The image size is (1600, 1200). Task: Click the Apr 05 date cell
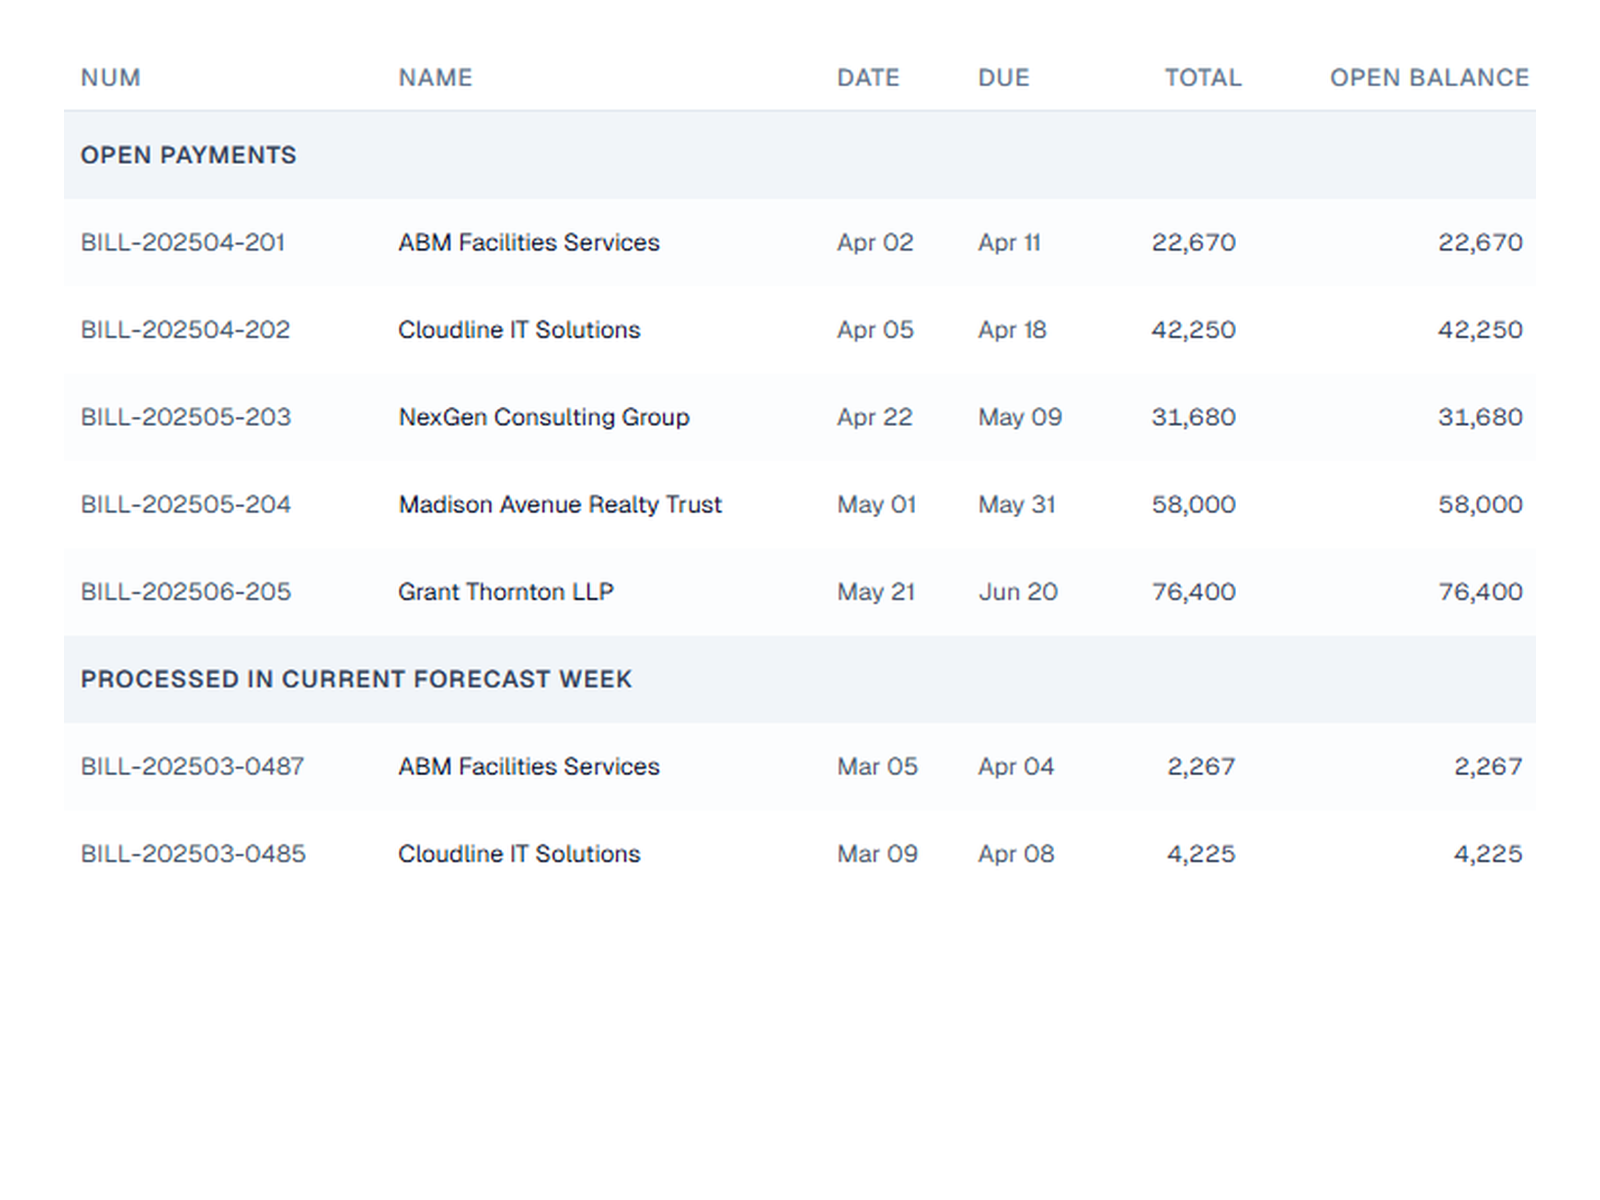pyautogui.click(x=875, y=330)
